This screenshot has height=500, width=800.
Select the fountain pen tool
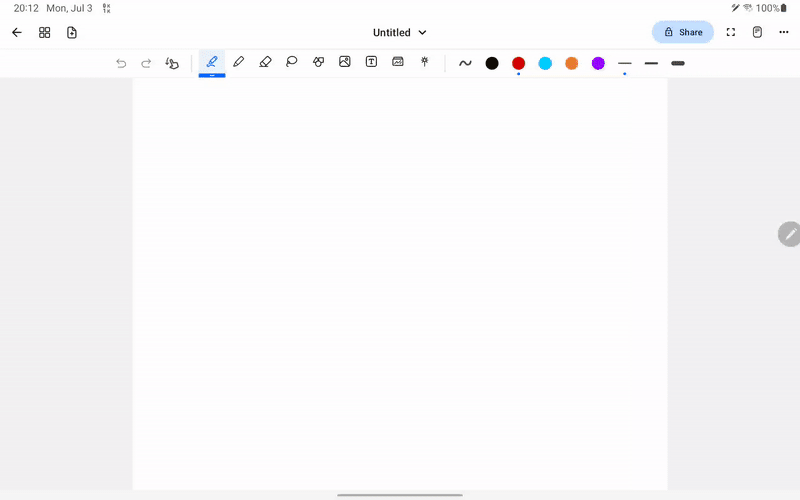pos(212,62)
